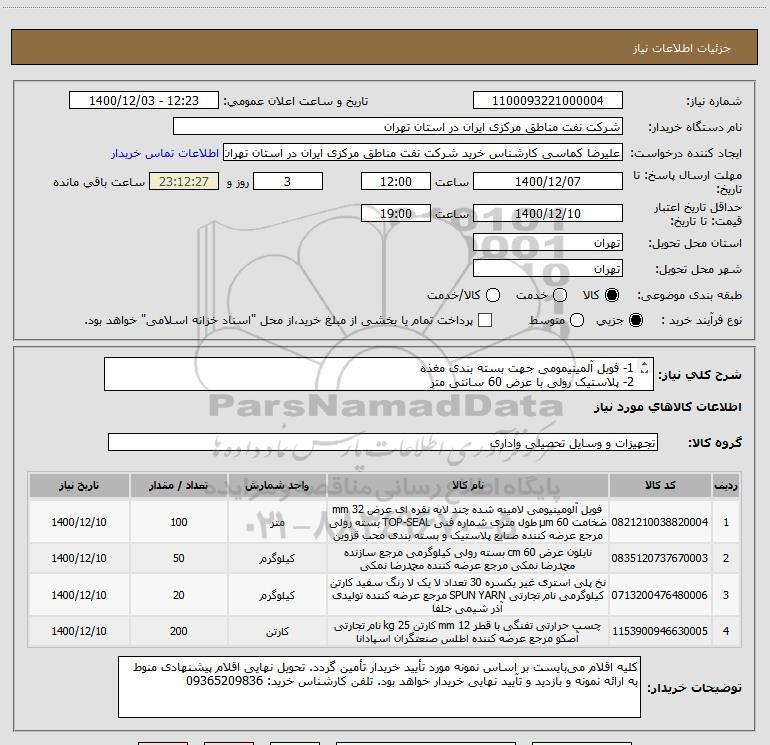Click the delivery province field تهران
This screenshot has width=770, height=745.
pyautogui.click(x=548, y=243)
